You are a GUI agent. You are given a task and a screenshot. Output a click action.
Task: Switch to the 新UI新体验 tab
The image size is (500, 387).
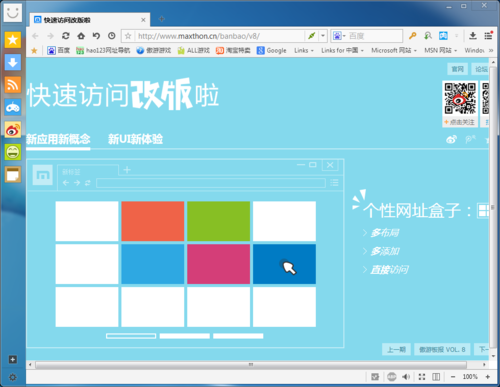click(135, 139)
